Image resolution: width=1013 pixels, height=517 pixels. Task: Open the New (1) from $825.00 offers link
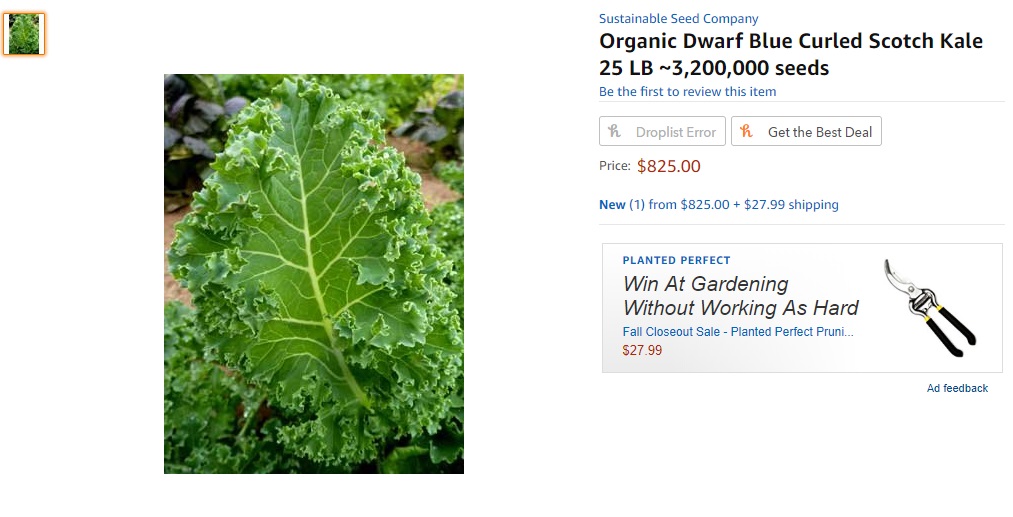pos(718,205)
